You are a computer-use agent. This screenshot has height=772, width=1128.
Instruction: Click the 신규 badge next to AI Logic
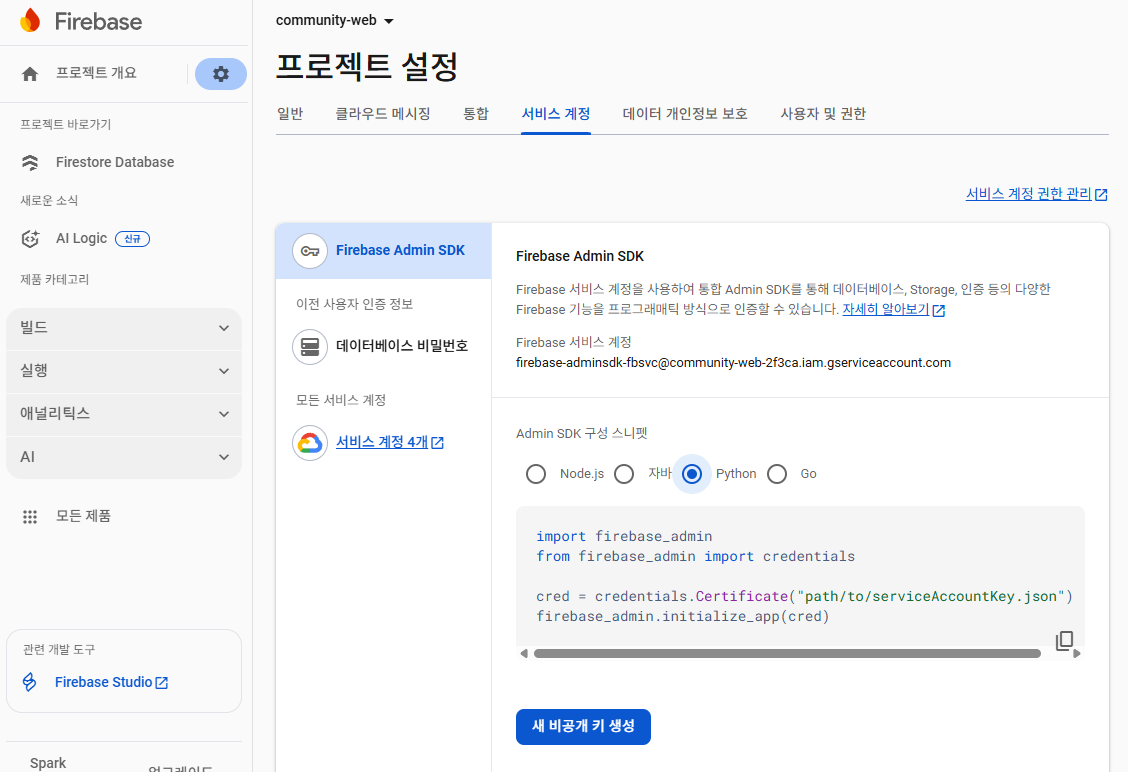click(132, 239)
